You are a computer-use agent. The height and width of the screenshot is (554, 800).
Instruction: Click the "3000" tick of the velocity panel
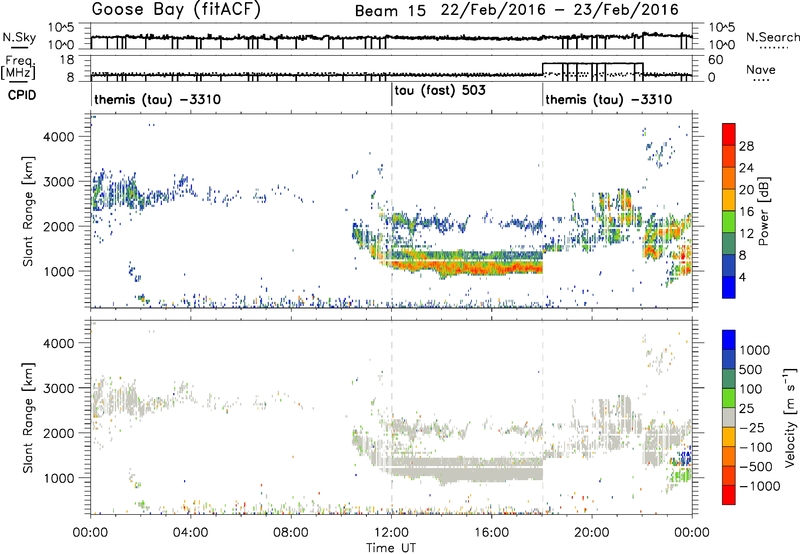[58, 388]
